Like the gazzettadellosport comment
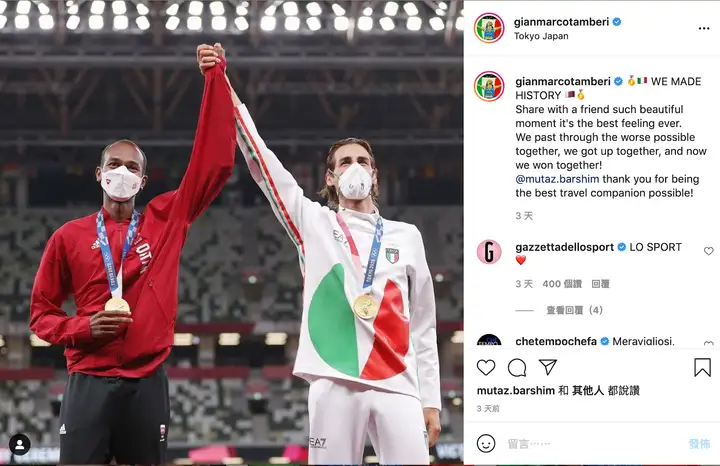The image size is (720, 466). tap(709, 251)
